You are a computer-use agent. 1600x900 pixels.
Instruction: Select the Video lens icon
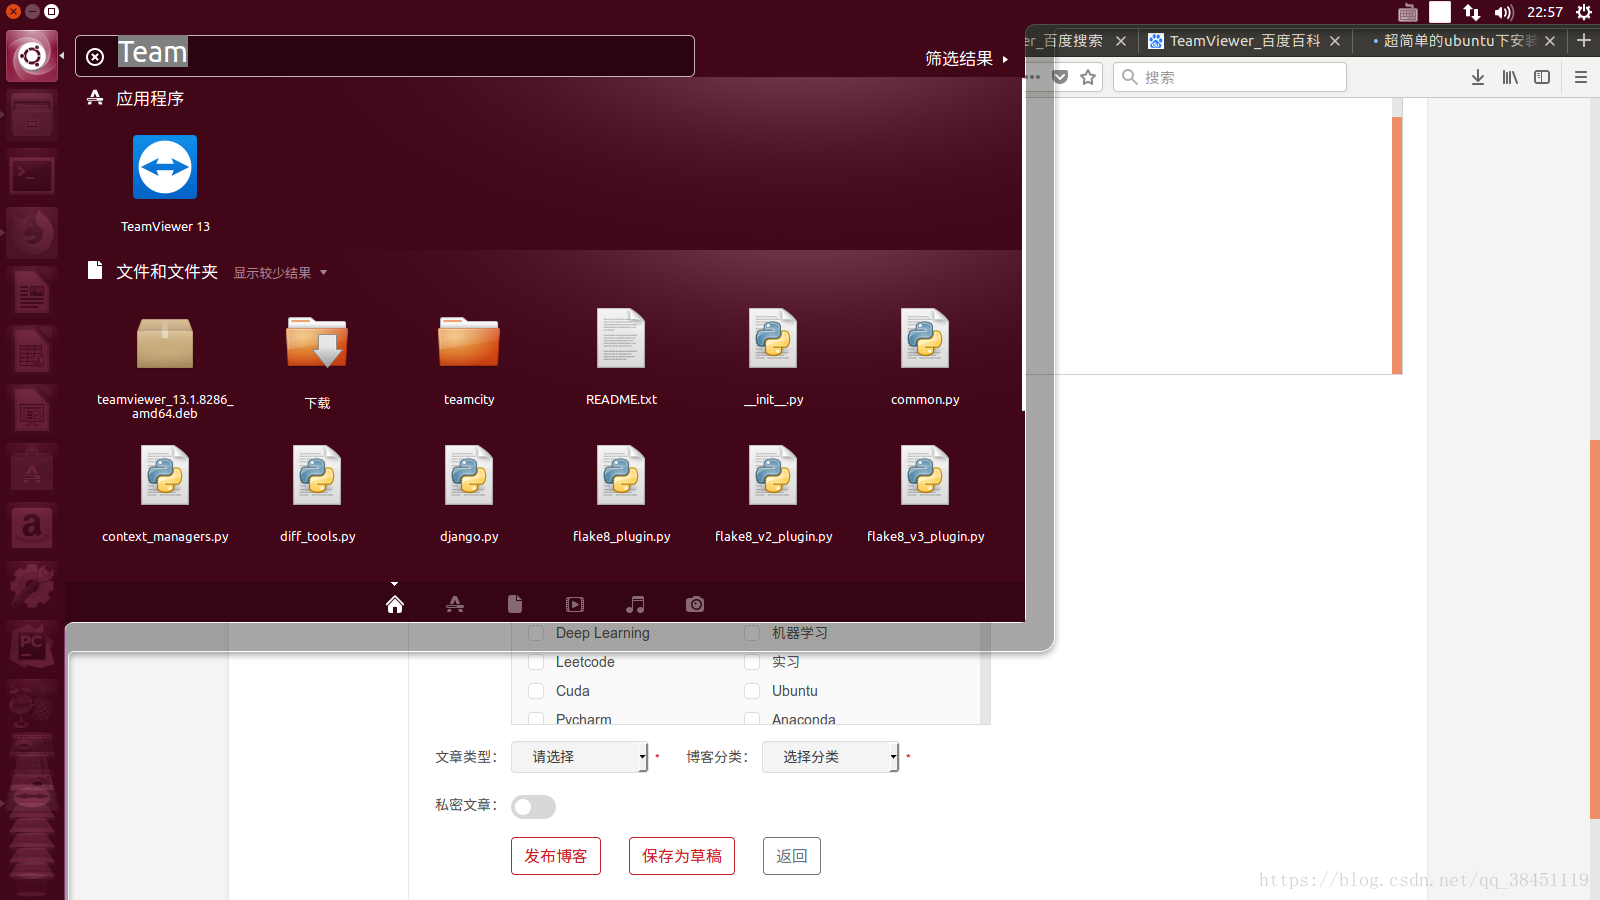coord(575,604)
